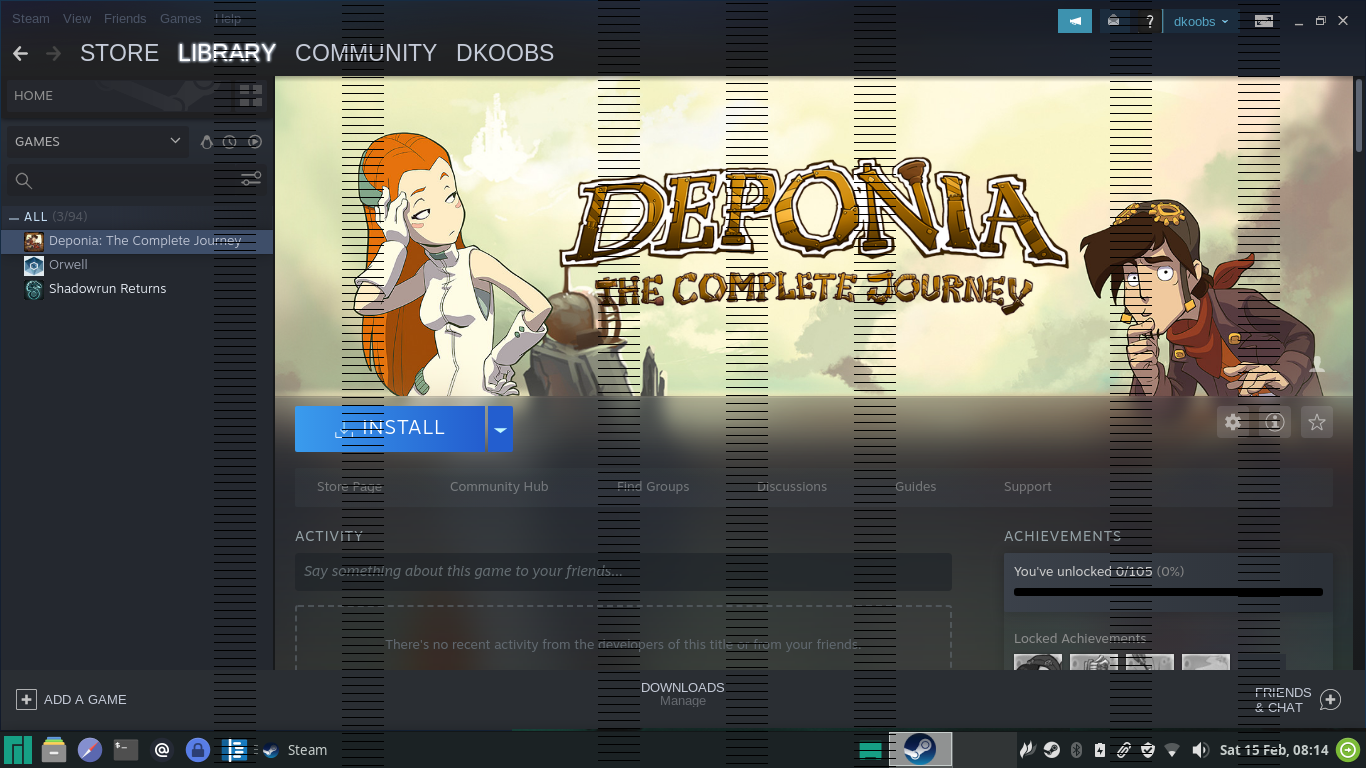Image resolution: width=1366 pixels, height=768 pixels.
Task: Click the taskbar clock Sat 15 Feb
Action: point(1274,750)
